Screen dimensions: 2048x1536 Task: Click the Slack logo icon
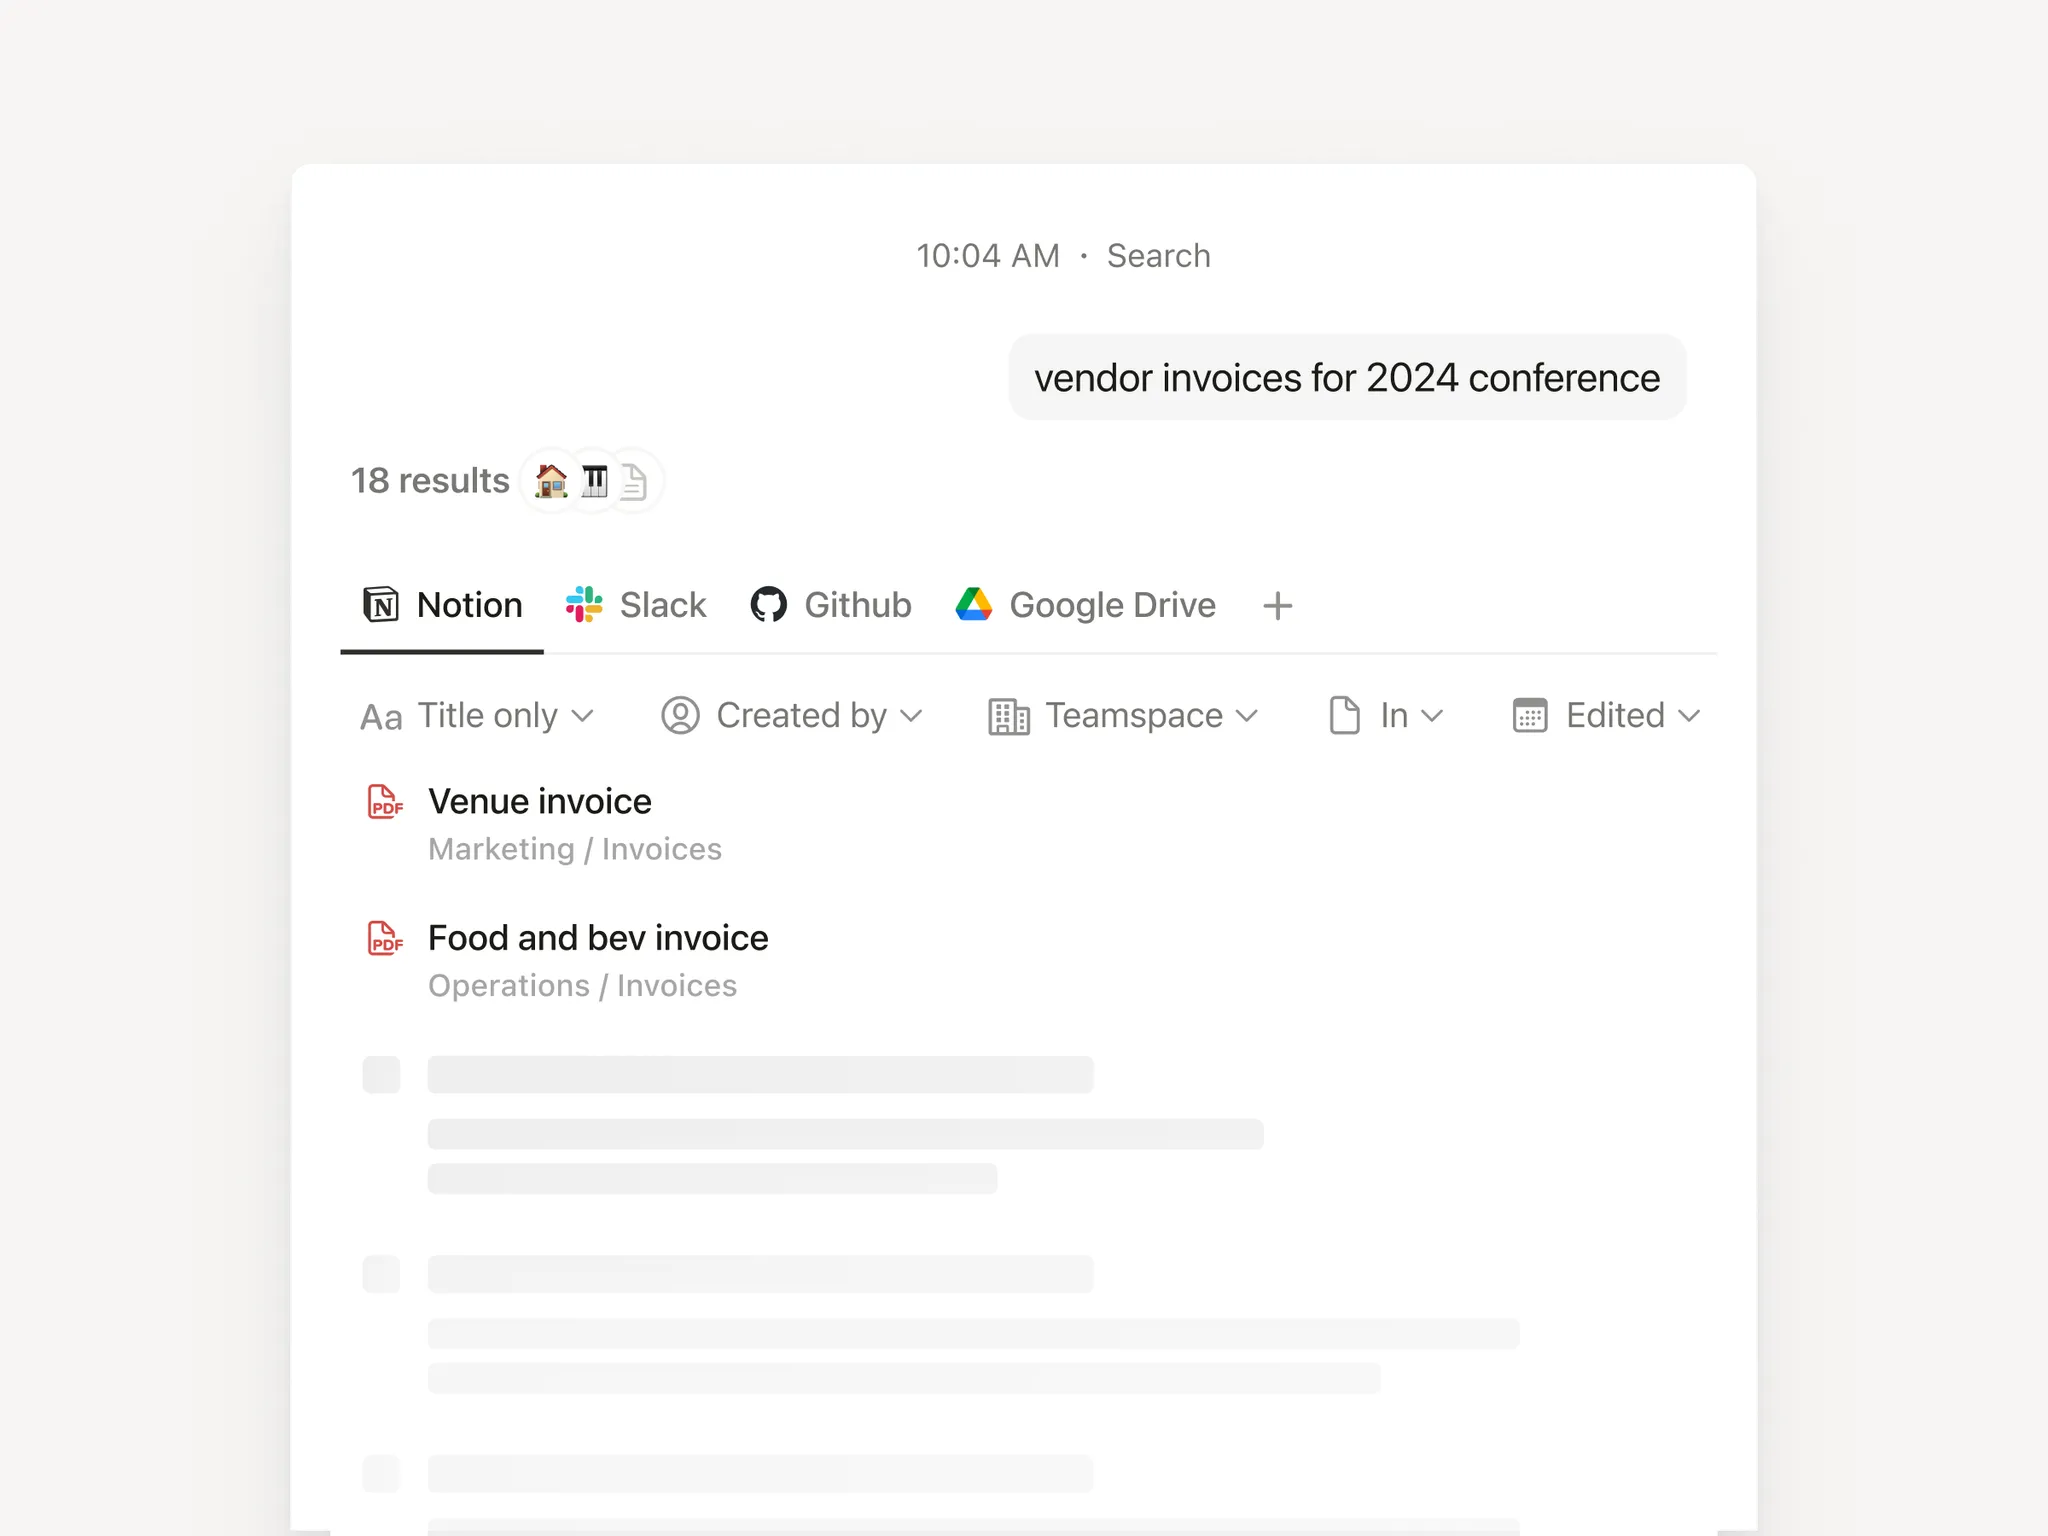click(584, 605)
